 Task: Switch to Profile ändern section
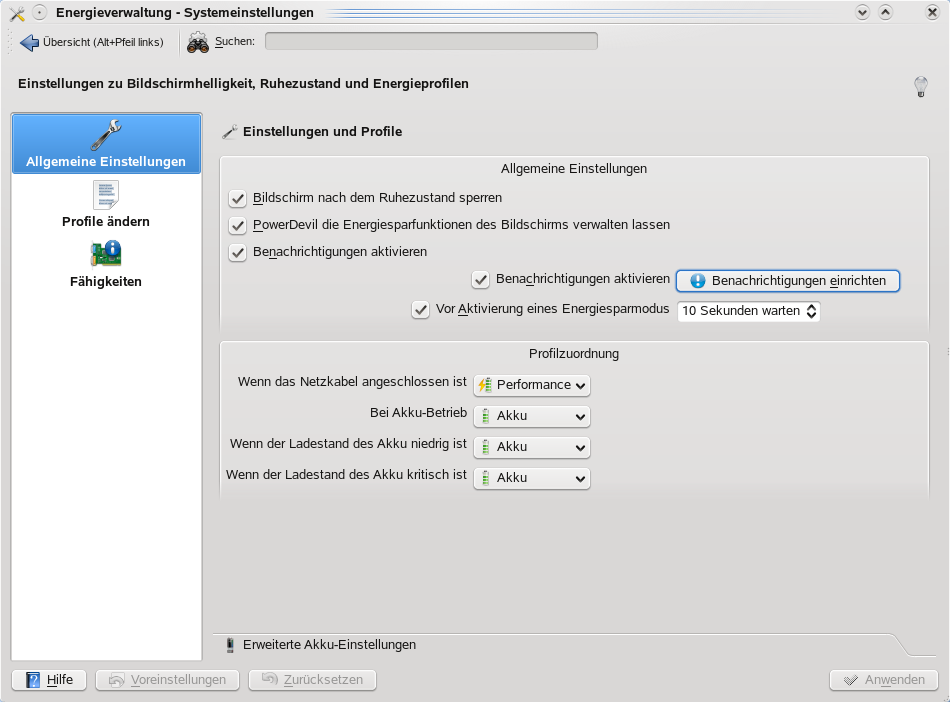(x=106, y=205)
